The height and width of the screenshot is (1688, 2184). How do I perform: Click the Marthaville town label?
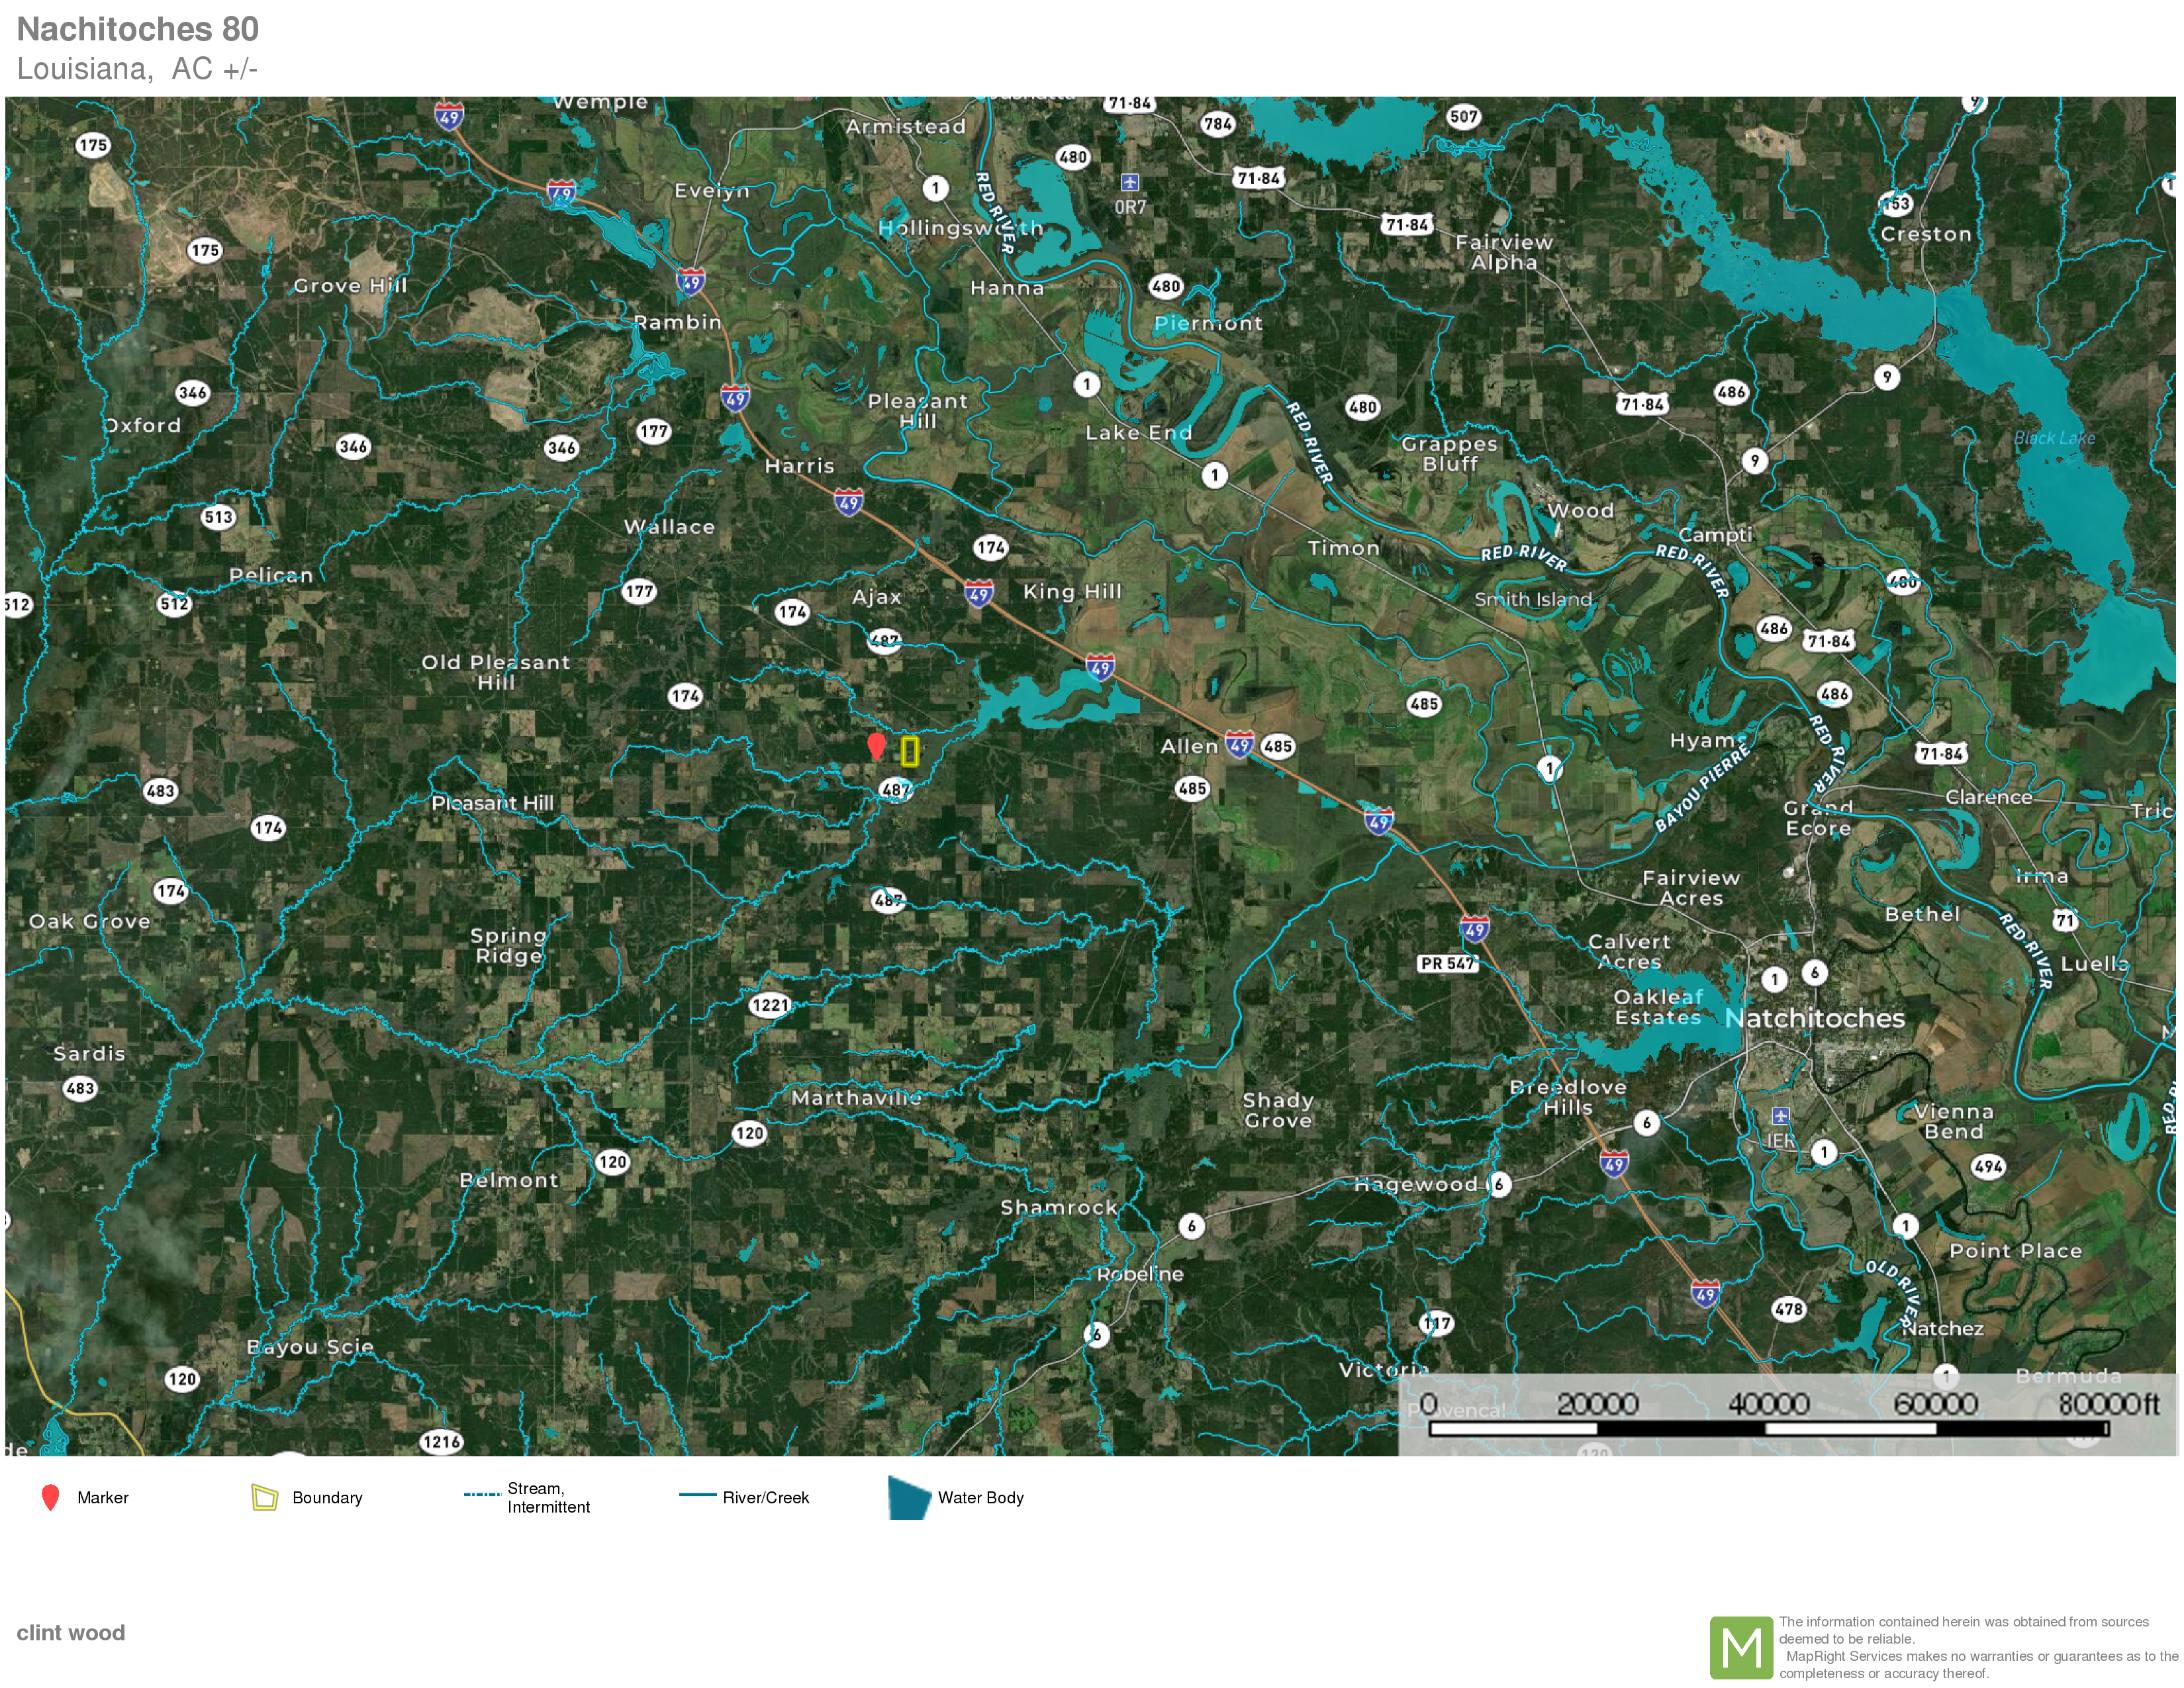pyautogui.click(x=856, y=1098)
